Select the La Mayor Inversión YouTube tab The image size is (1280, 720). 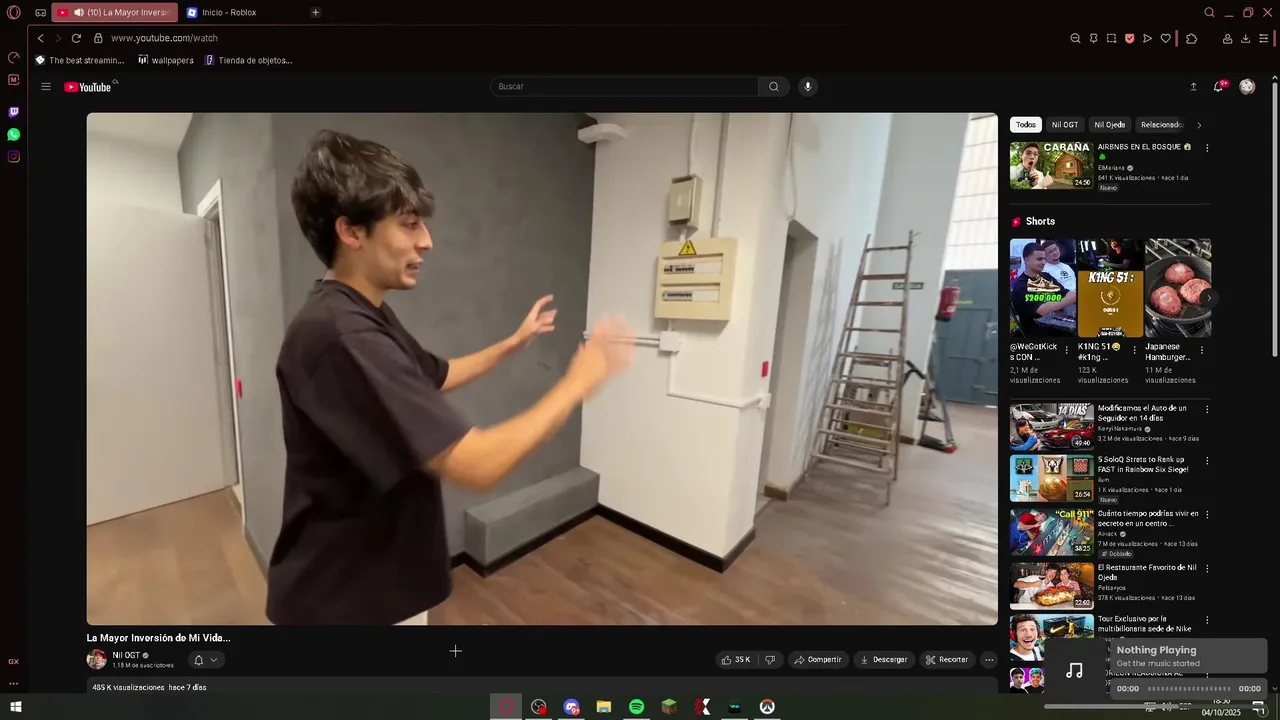point(114,13)
